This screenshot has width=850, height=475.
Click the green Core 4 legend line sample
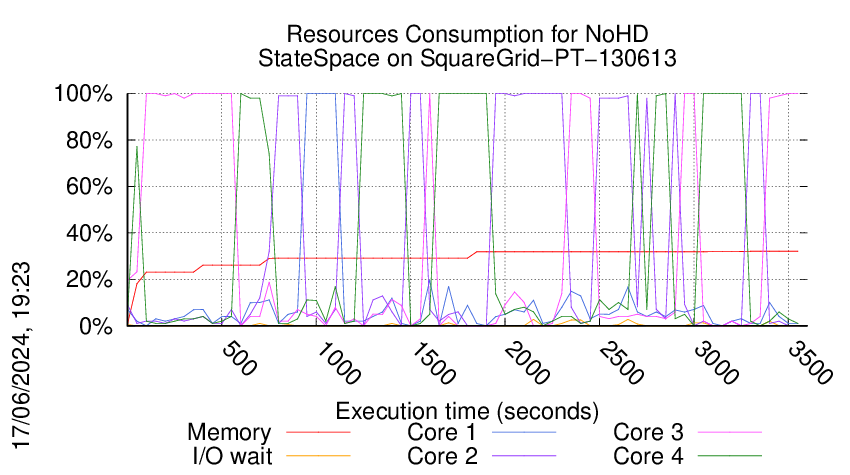click(x=730, y=456)
